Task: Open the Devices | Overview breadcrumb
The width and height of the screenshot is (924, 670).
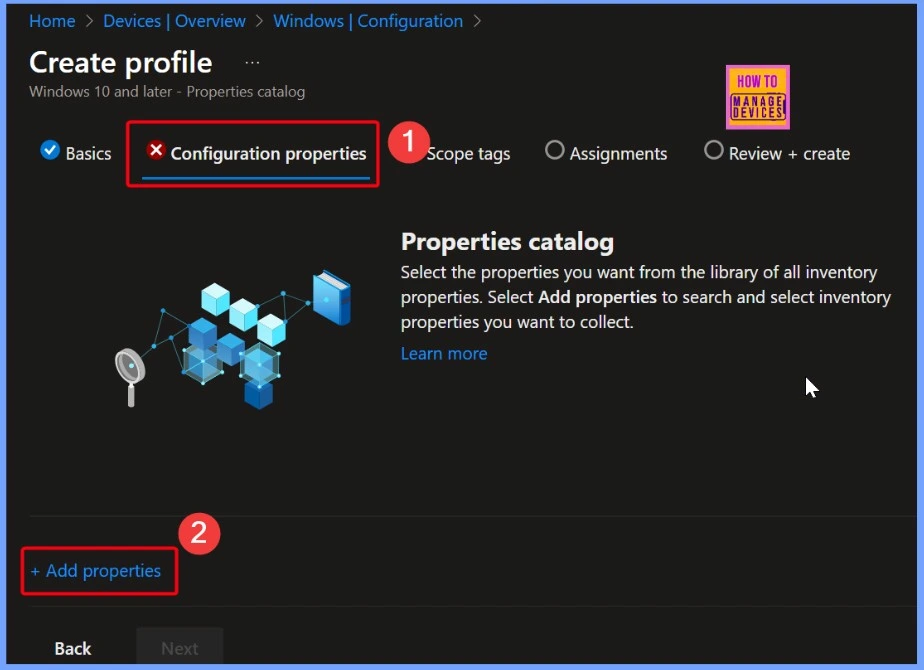Action: 174,21
